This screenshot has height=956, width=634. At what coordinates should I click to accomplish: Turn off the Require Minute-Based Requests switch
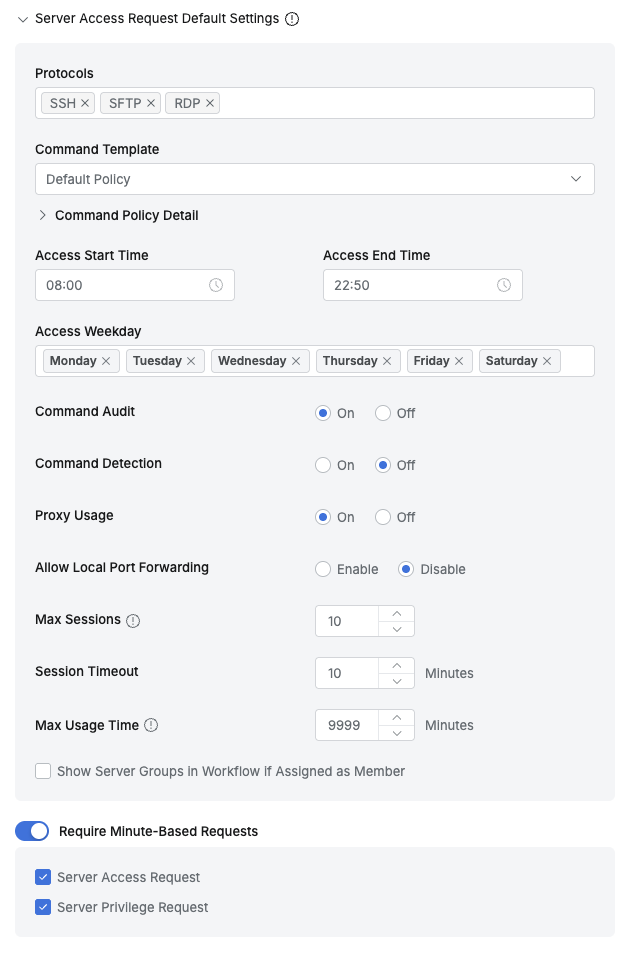(x=32, y=831)
